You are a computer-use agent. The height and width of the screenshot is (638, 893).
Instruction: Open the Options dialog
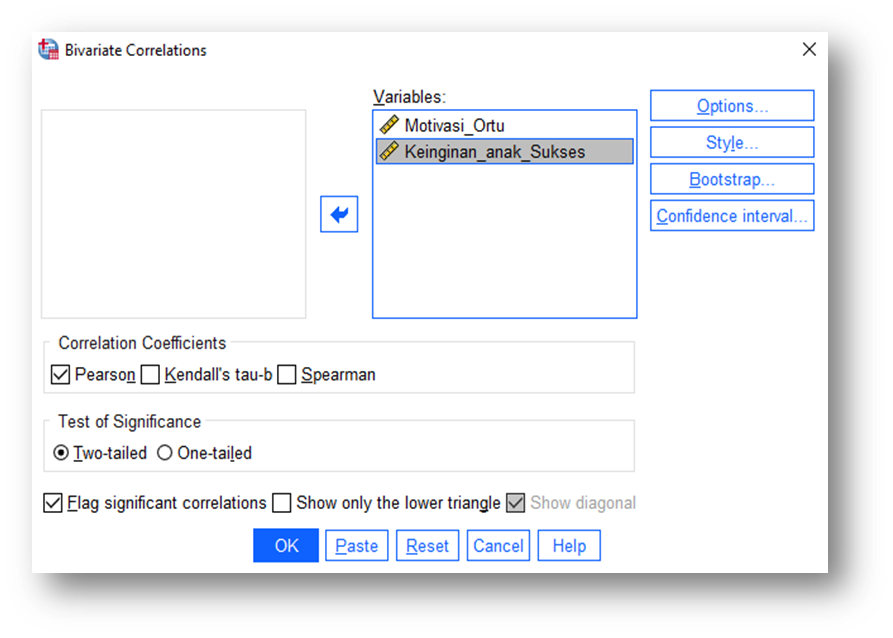click(x=732, y=105)
